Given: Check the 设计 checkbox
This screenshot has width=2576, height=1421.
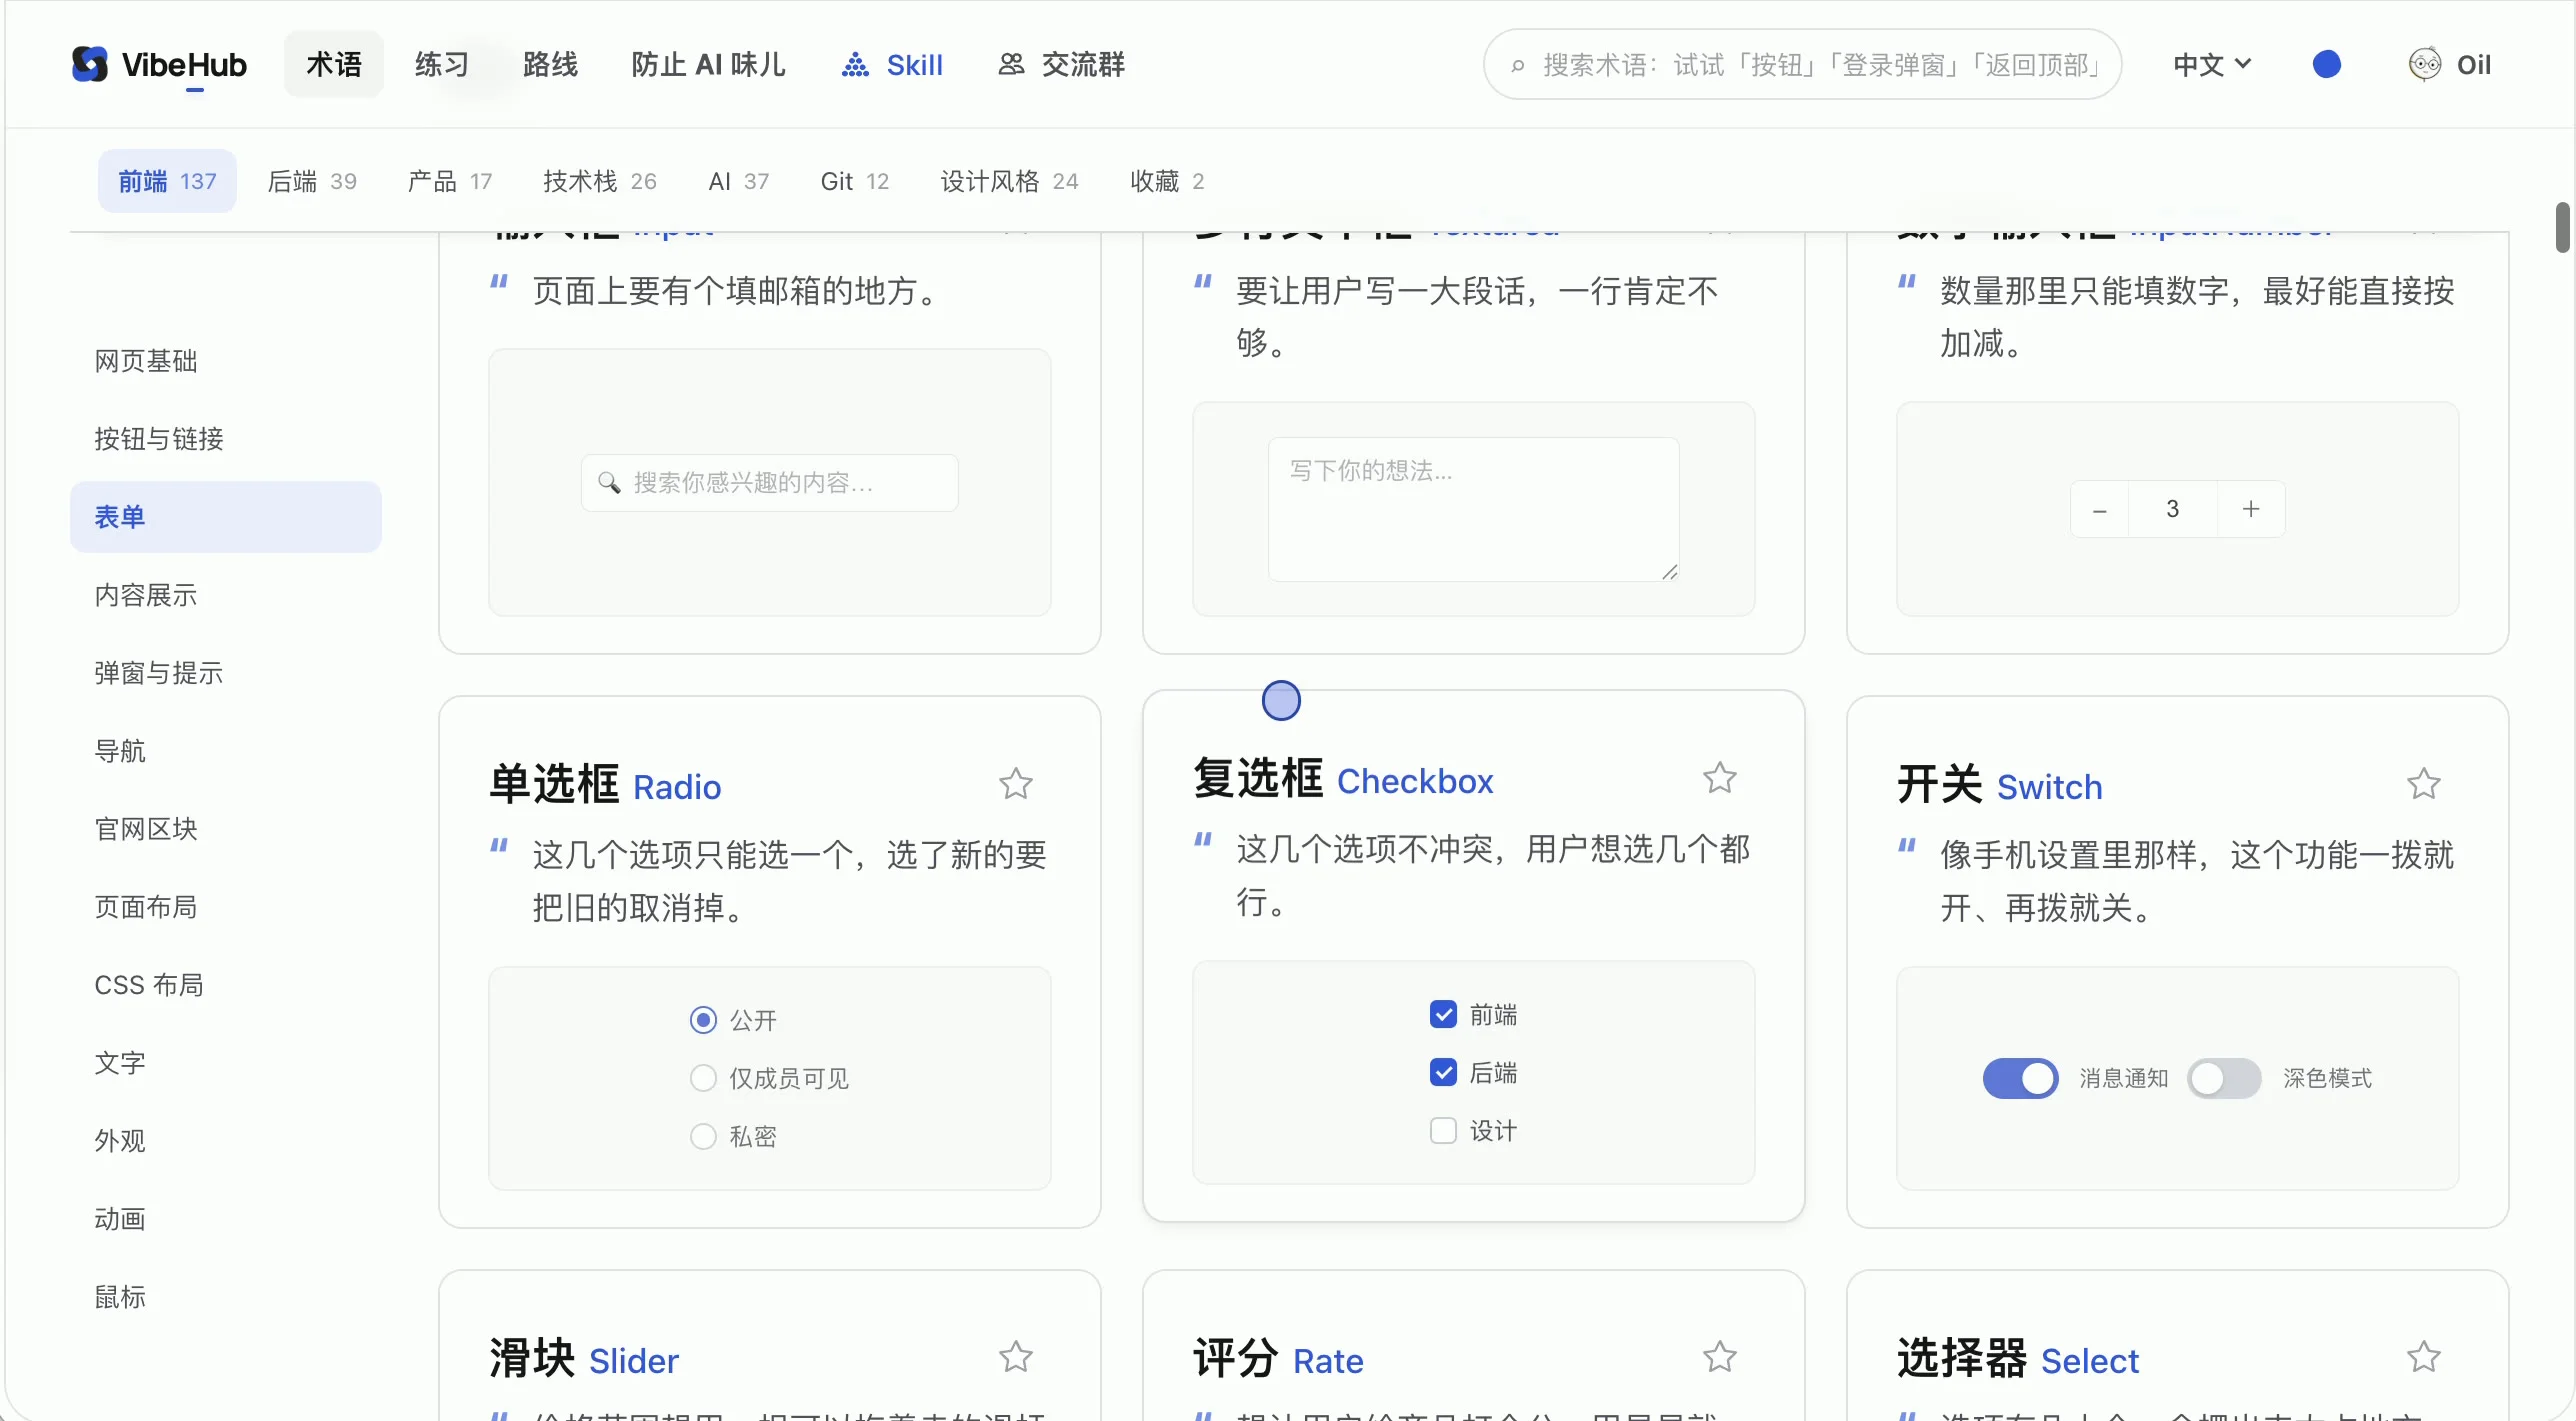Looking at the screenshot, I should coord(1443,1131).
